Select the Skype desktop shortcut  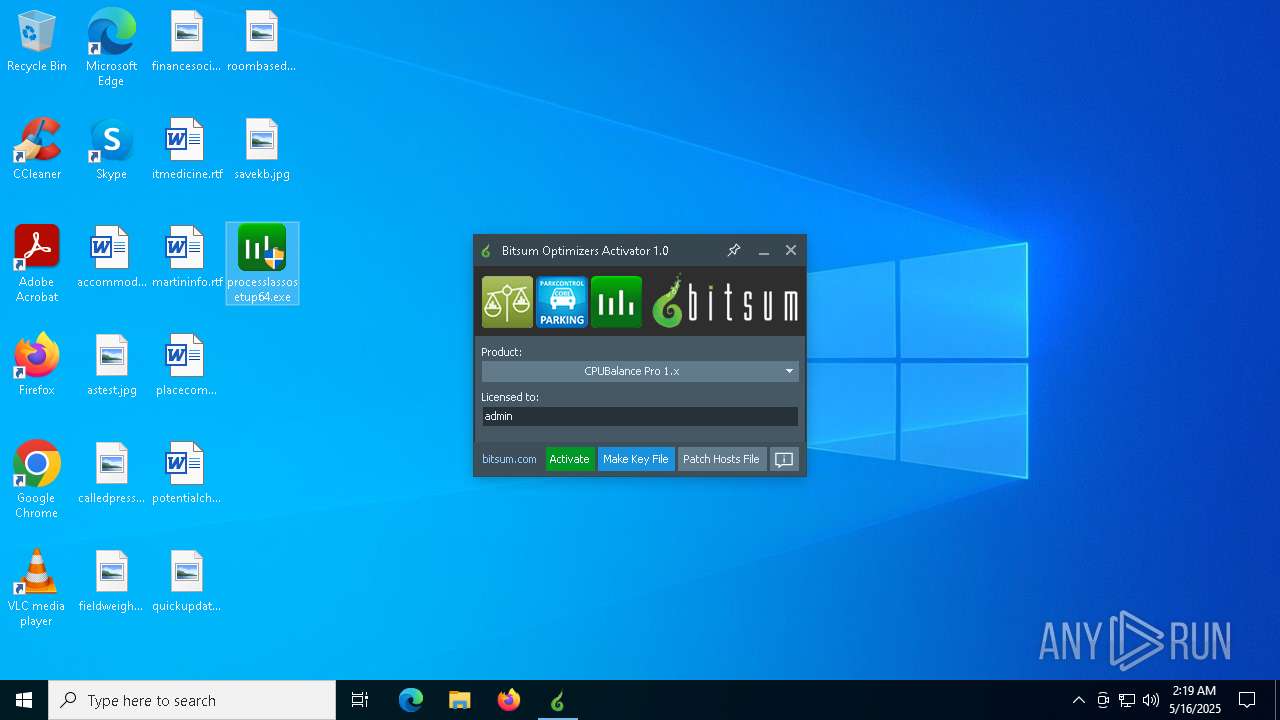(x=111, y=149)
